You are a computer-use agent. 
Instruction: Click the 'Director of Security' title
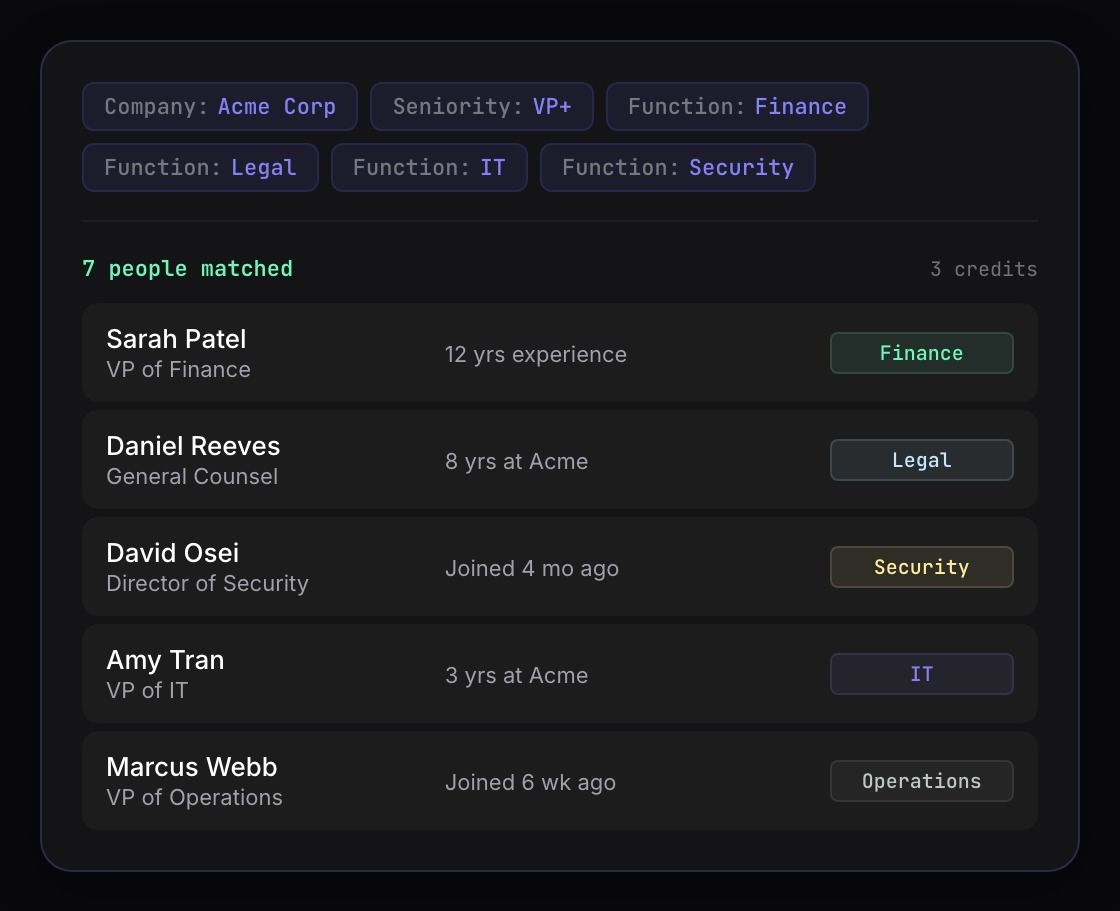point(207,584)
